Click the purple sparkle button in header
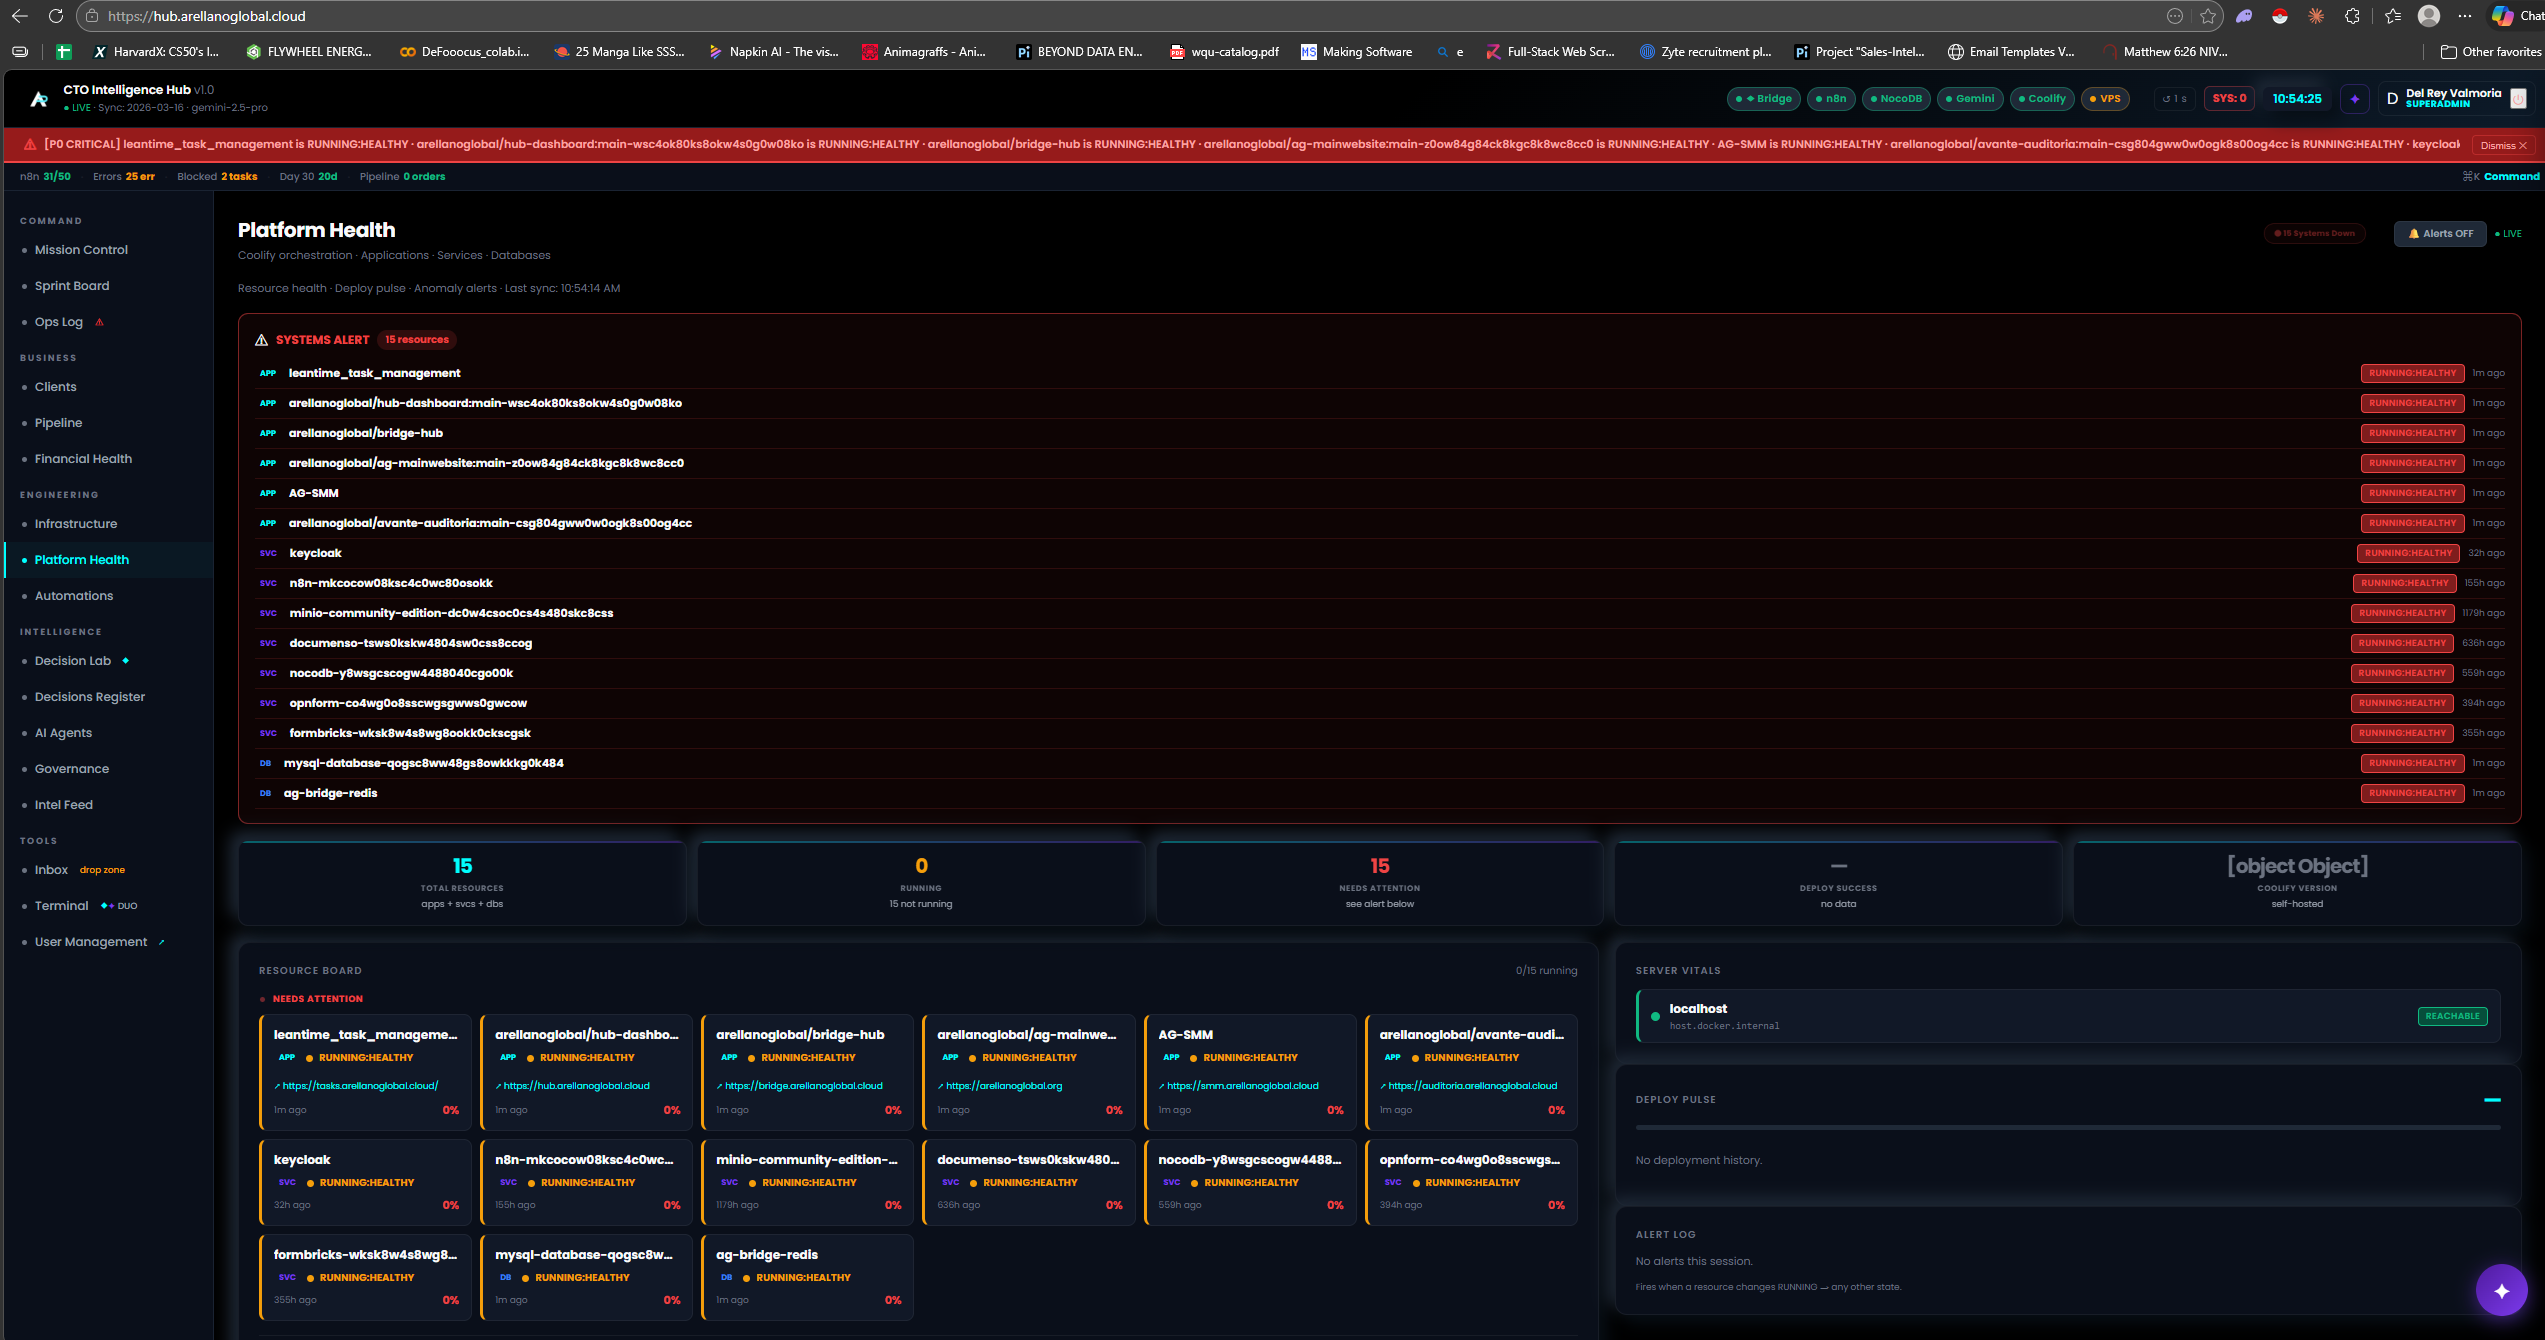Image resolution: width=2545 pixels, height=1340 pixels. coord(2355,99)
